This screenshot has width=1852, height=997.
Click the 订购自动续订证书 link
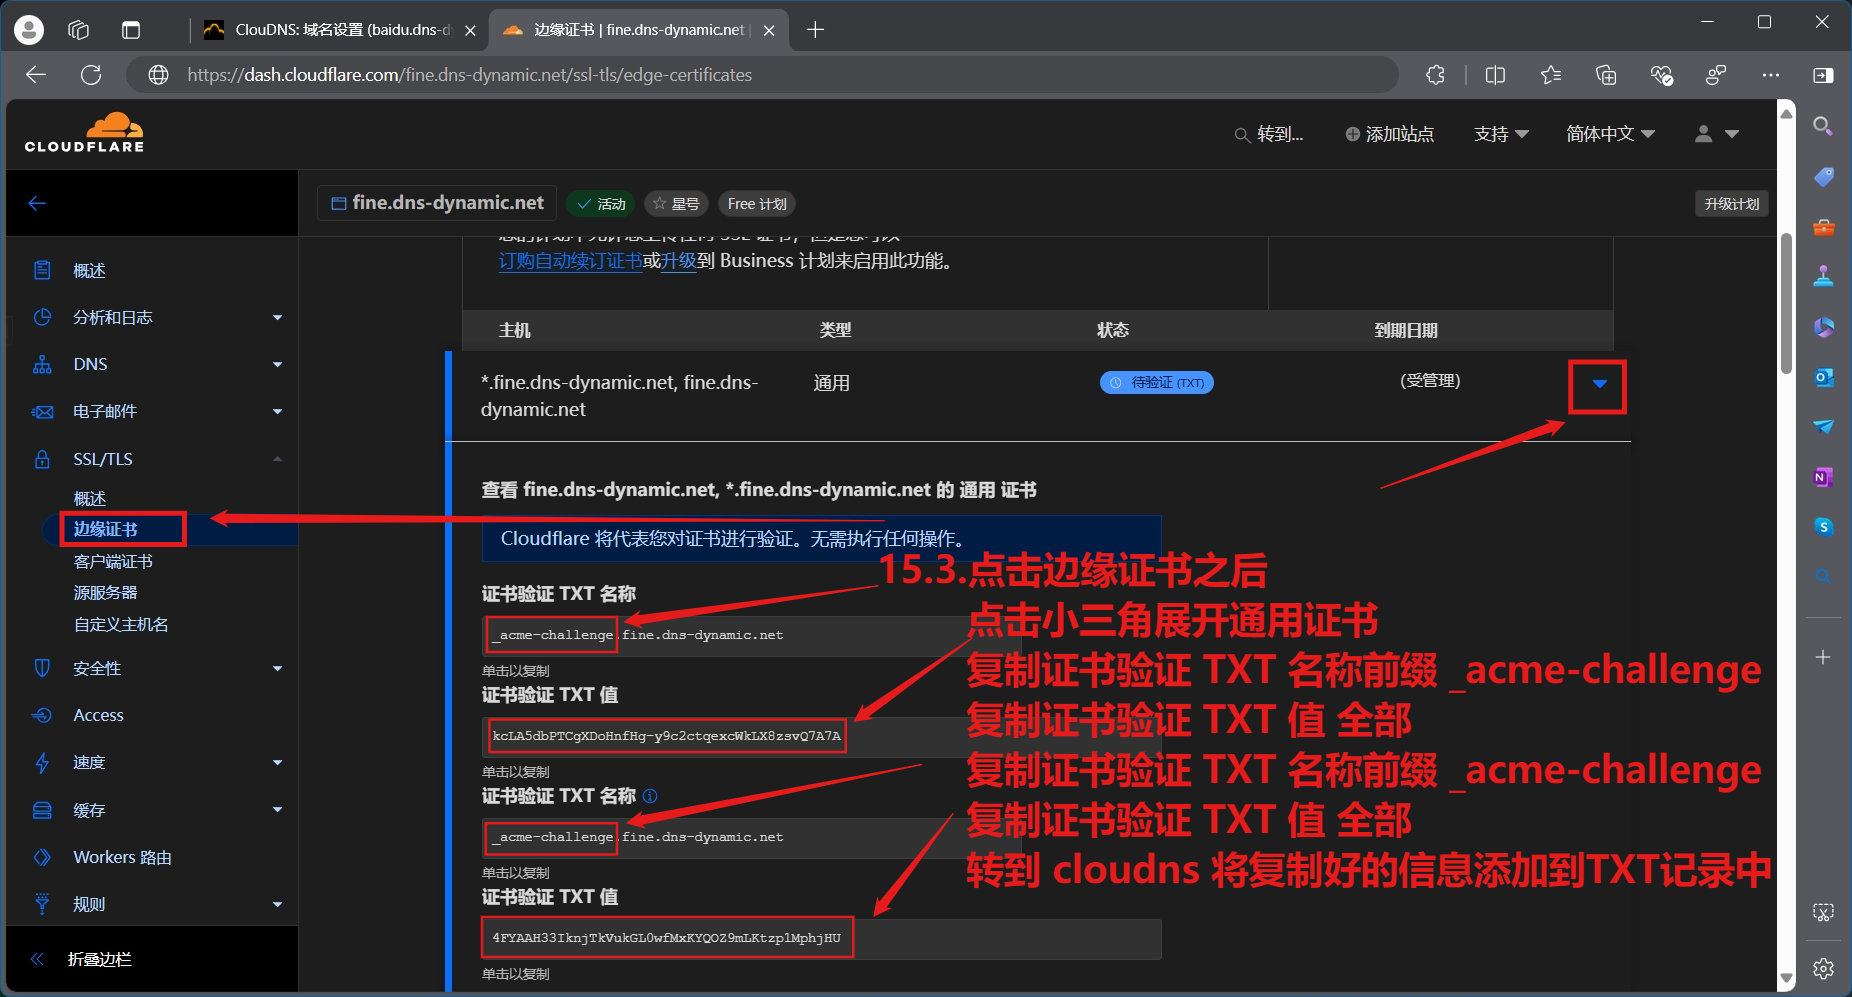pos(570,261)
